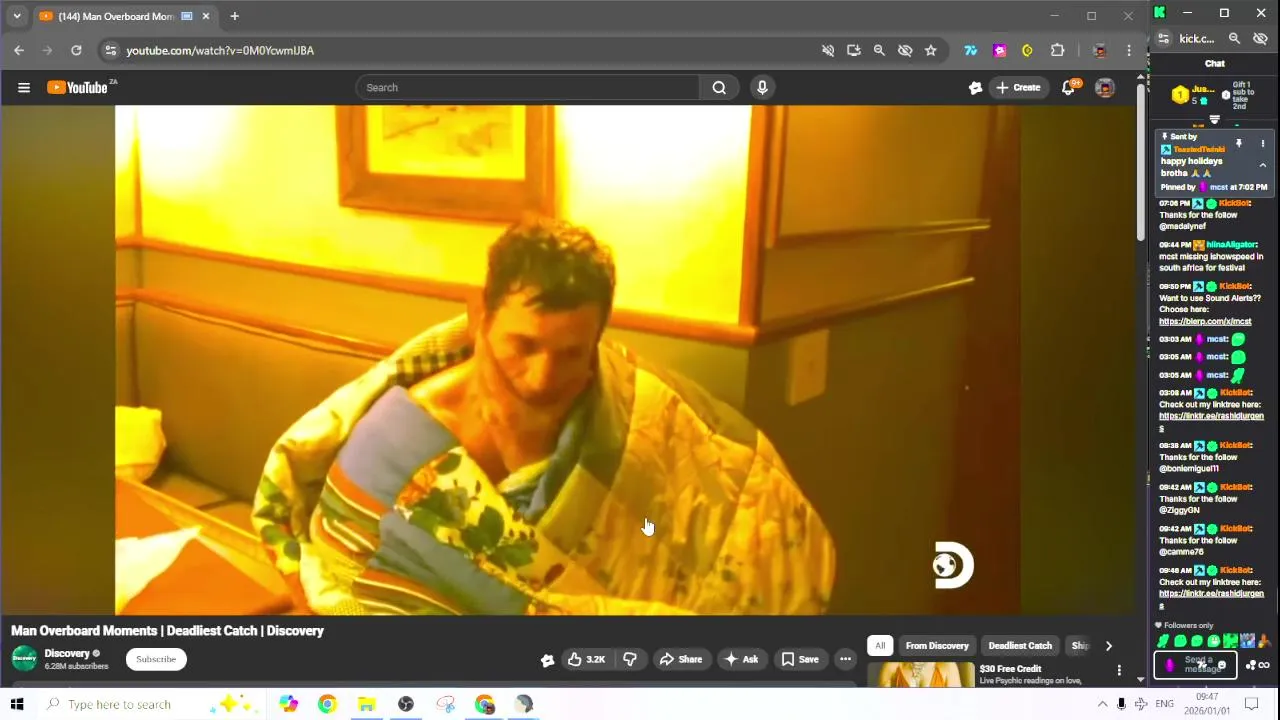Image resolution: width=1280 pixels, height=720 pixels.
Task: Open the Windows notification center
Action: click(1251, 704)
